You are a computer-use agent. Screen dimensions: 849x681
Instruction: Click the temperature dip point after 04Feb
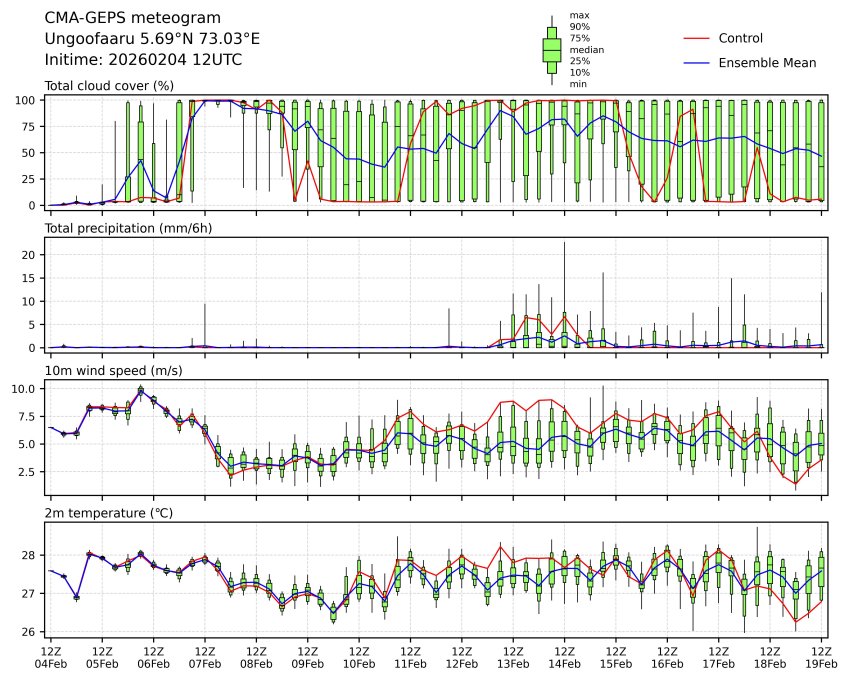pyautogui.click(x=76, y=598)
